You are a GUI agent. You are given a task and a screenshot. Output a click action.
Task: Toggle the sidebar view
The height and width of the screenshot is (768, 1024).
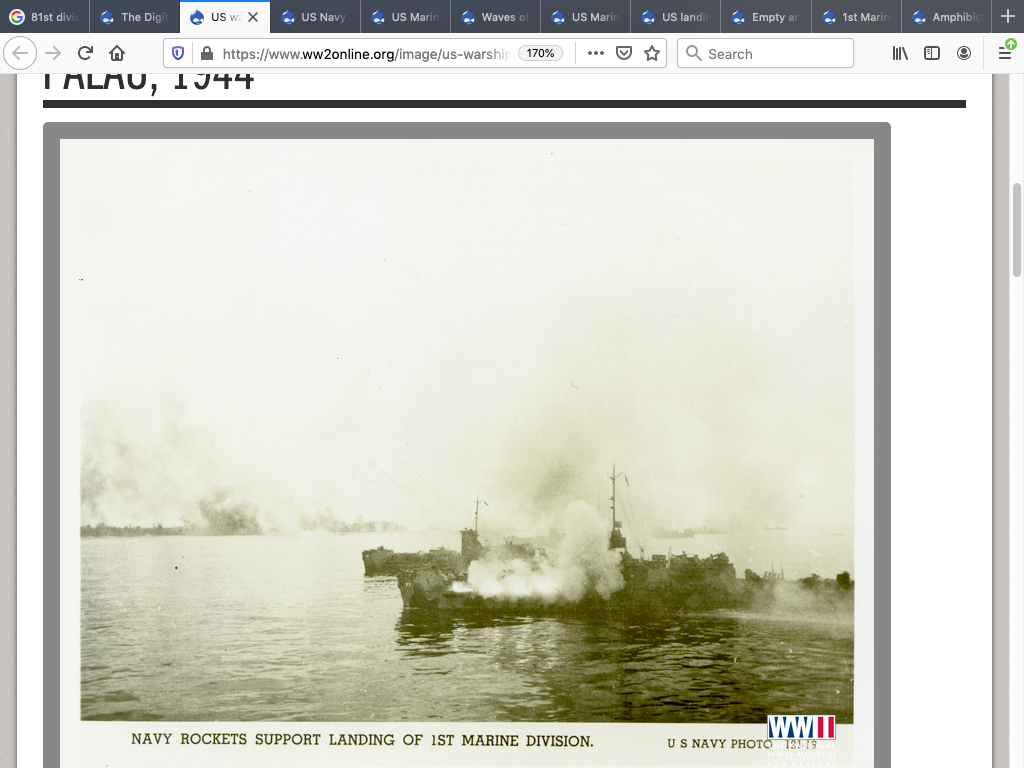[932, 54]
